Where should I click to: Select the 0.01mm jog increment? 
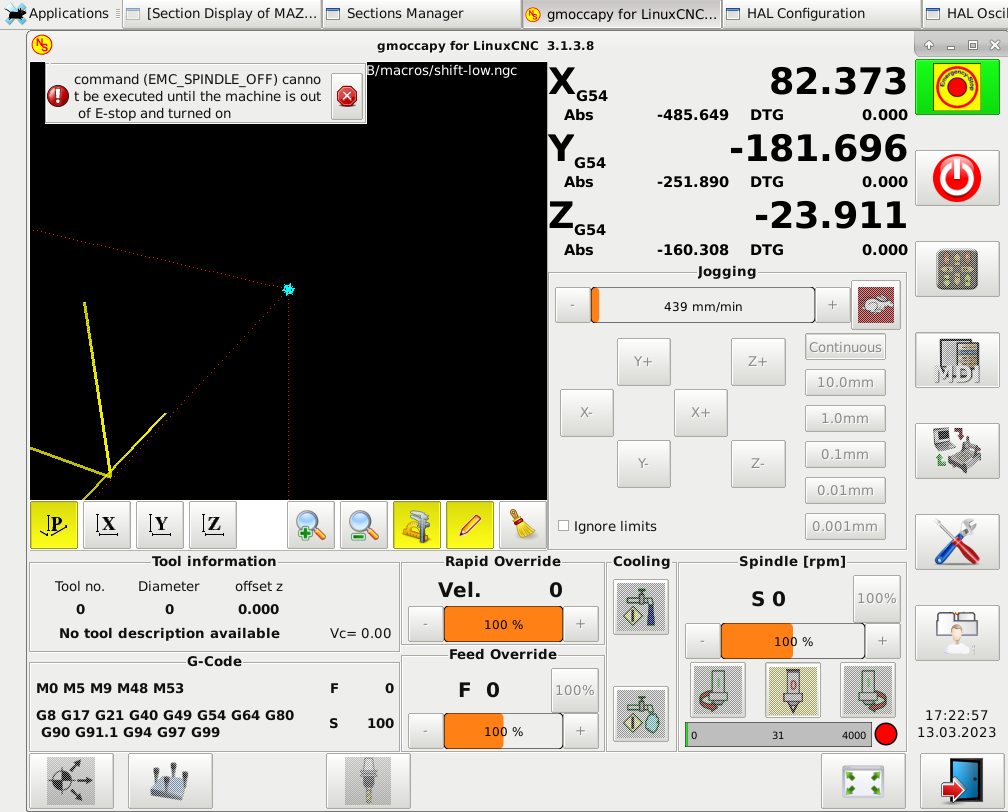(x=845, y=491)
